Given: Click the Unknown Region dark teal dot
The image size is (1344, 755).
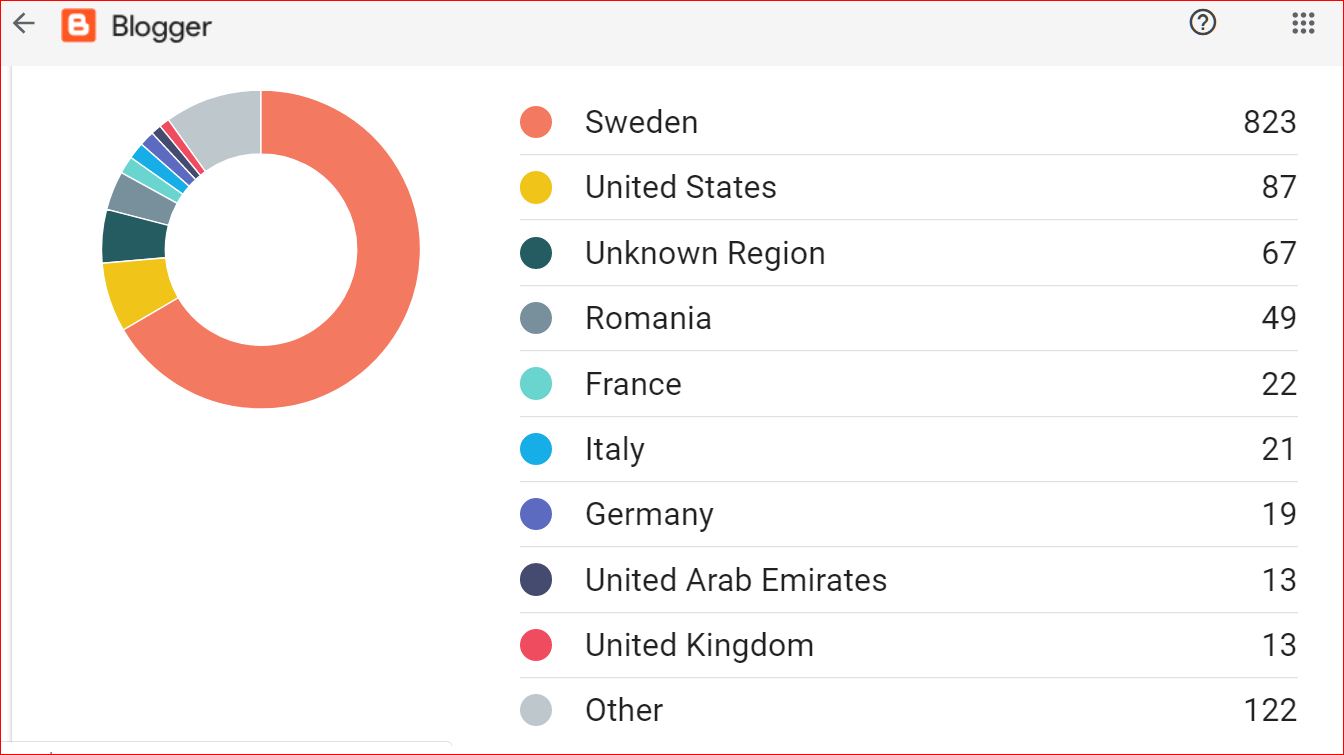Looking at the screenshot, I should tap(536, 253).
